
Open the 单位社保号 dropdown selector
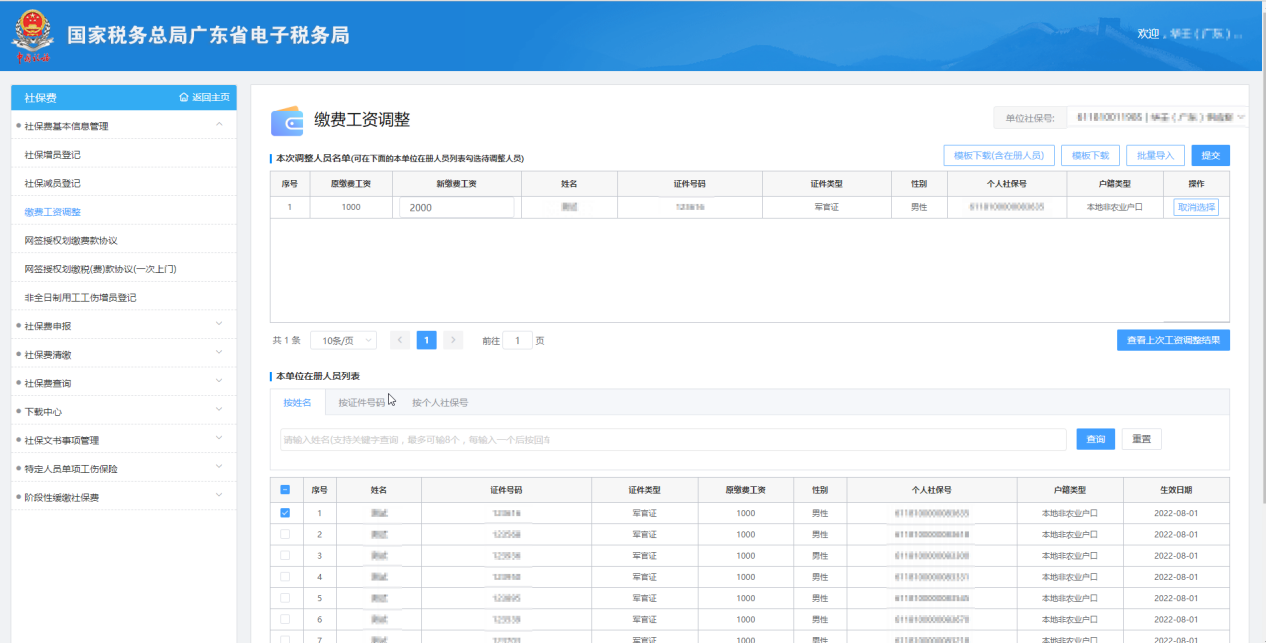1157,118
